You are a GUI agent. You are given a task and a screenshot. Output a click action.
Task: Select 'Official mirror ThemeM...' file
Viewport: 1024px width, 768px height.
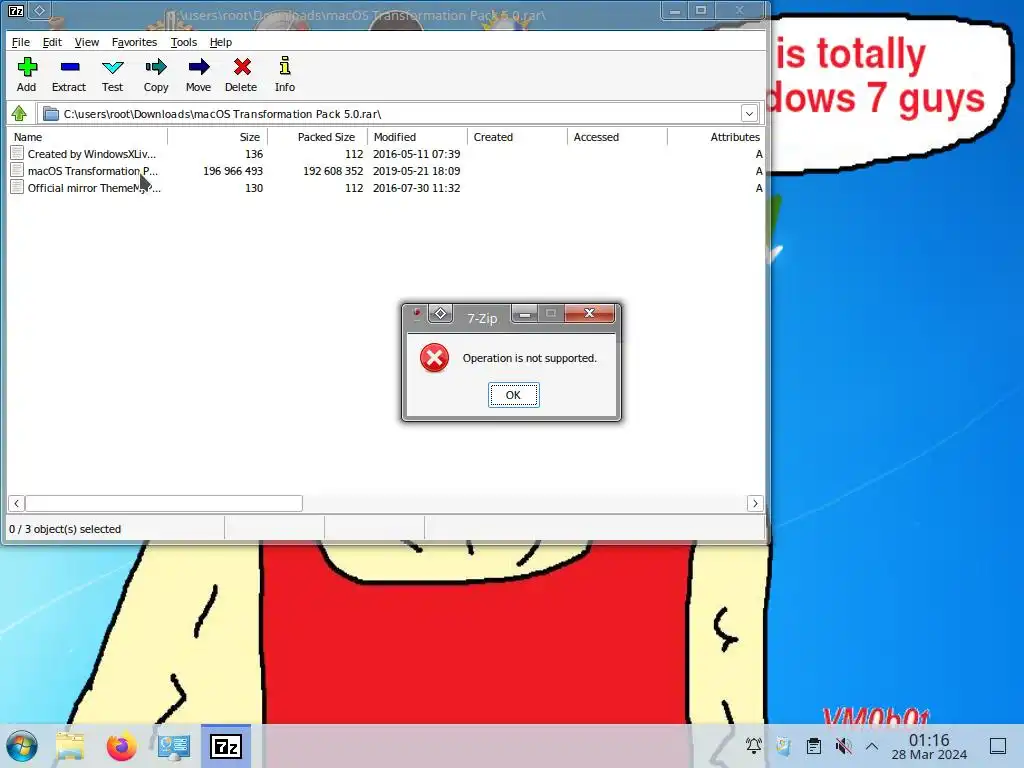point(94,188)
